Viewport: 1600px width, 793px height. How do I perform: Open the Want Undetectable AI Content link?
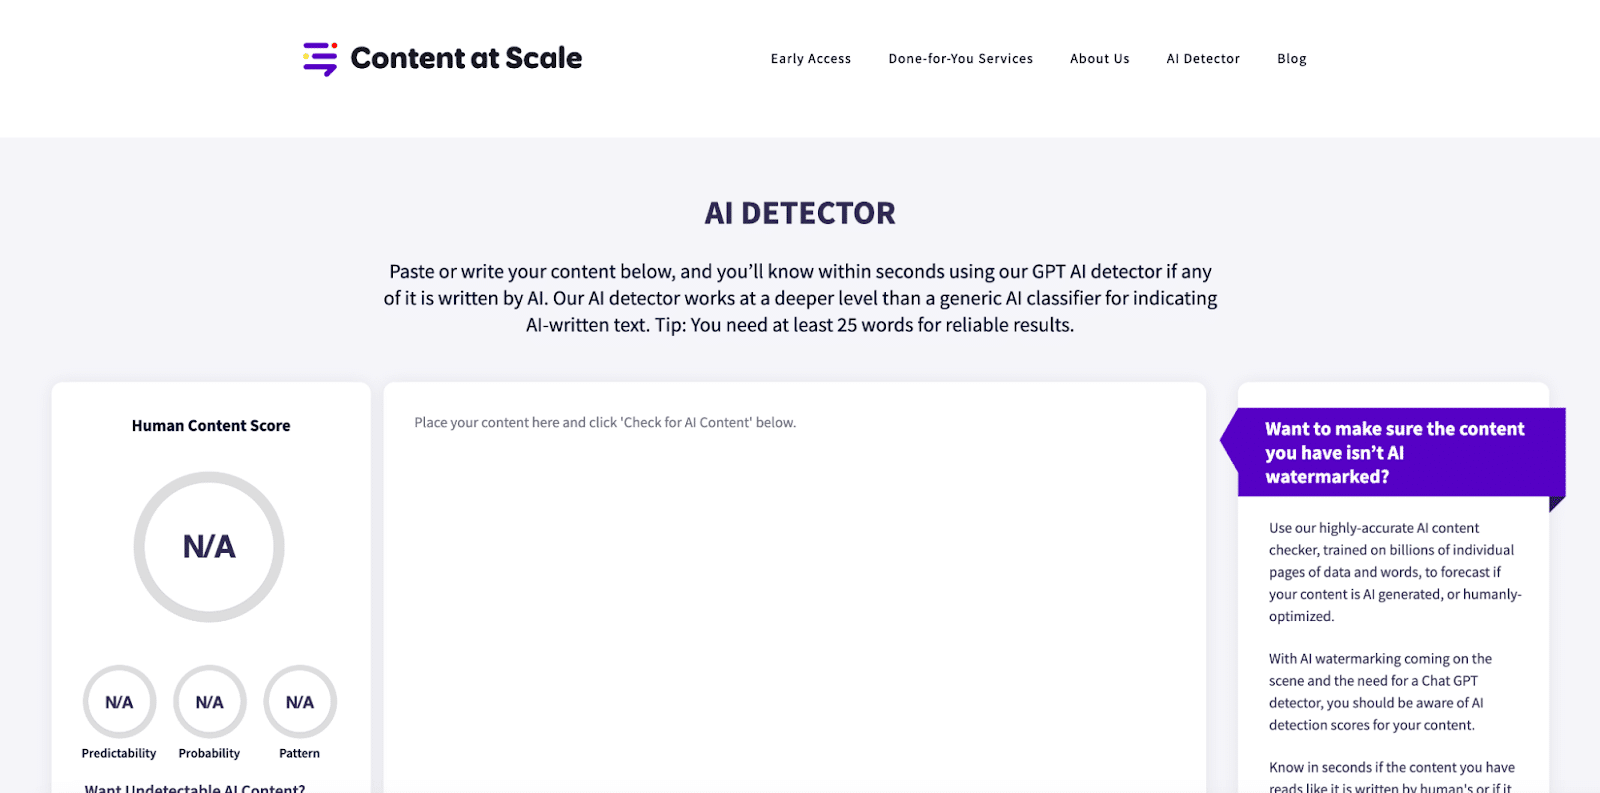192,788
